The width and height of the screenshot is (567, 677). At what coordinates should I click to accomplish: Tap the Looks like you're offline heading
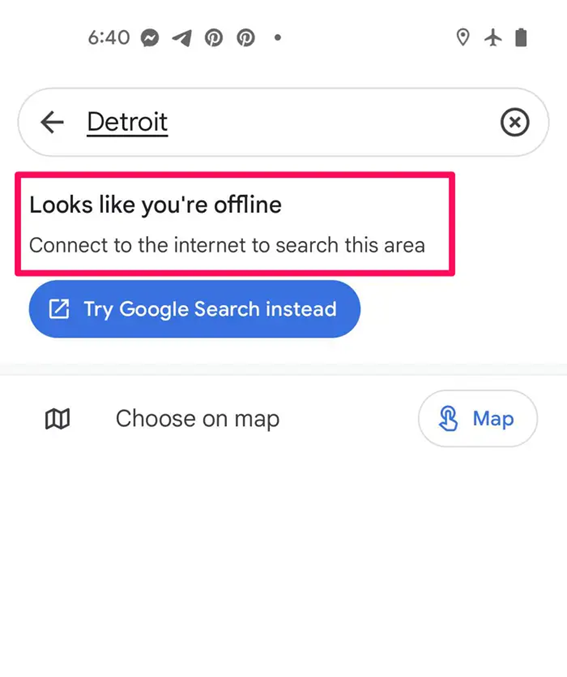(155, 205)
